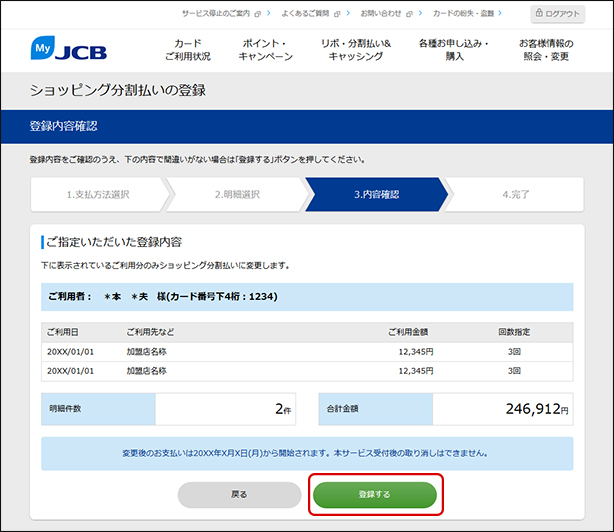Confirm with the green 登録する button

click(x=375, y=495)
